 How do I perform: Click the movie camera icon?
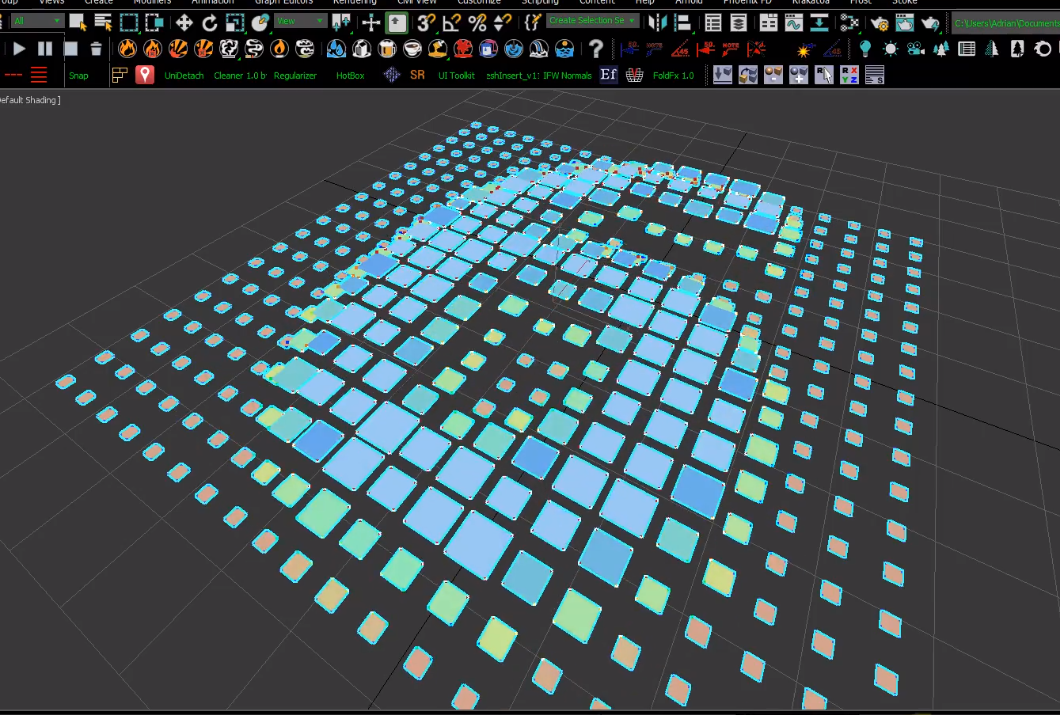[x=916, y=49]
